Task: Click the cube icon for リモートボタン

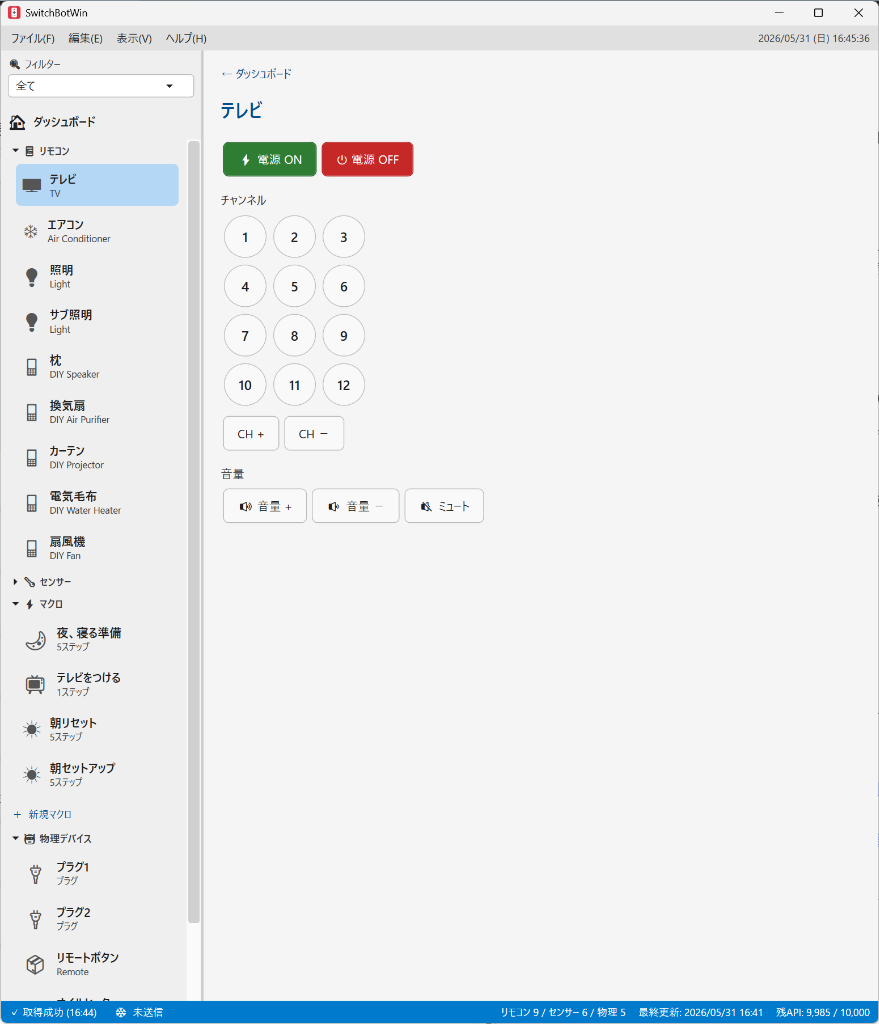Action: click(35, 965)
